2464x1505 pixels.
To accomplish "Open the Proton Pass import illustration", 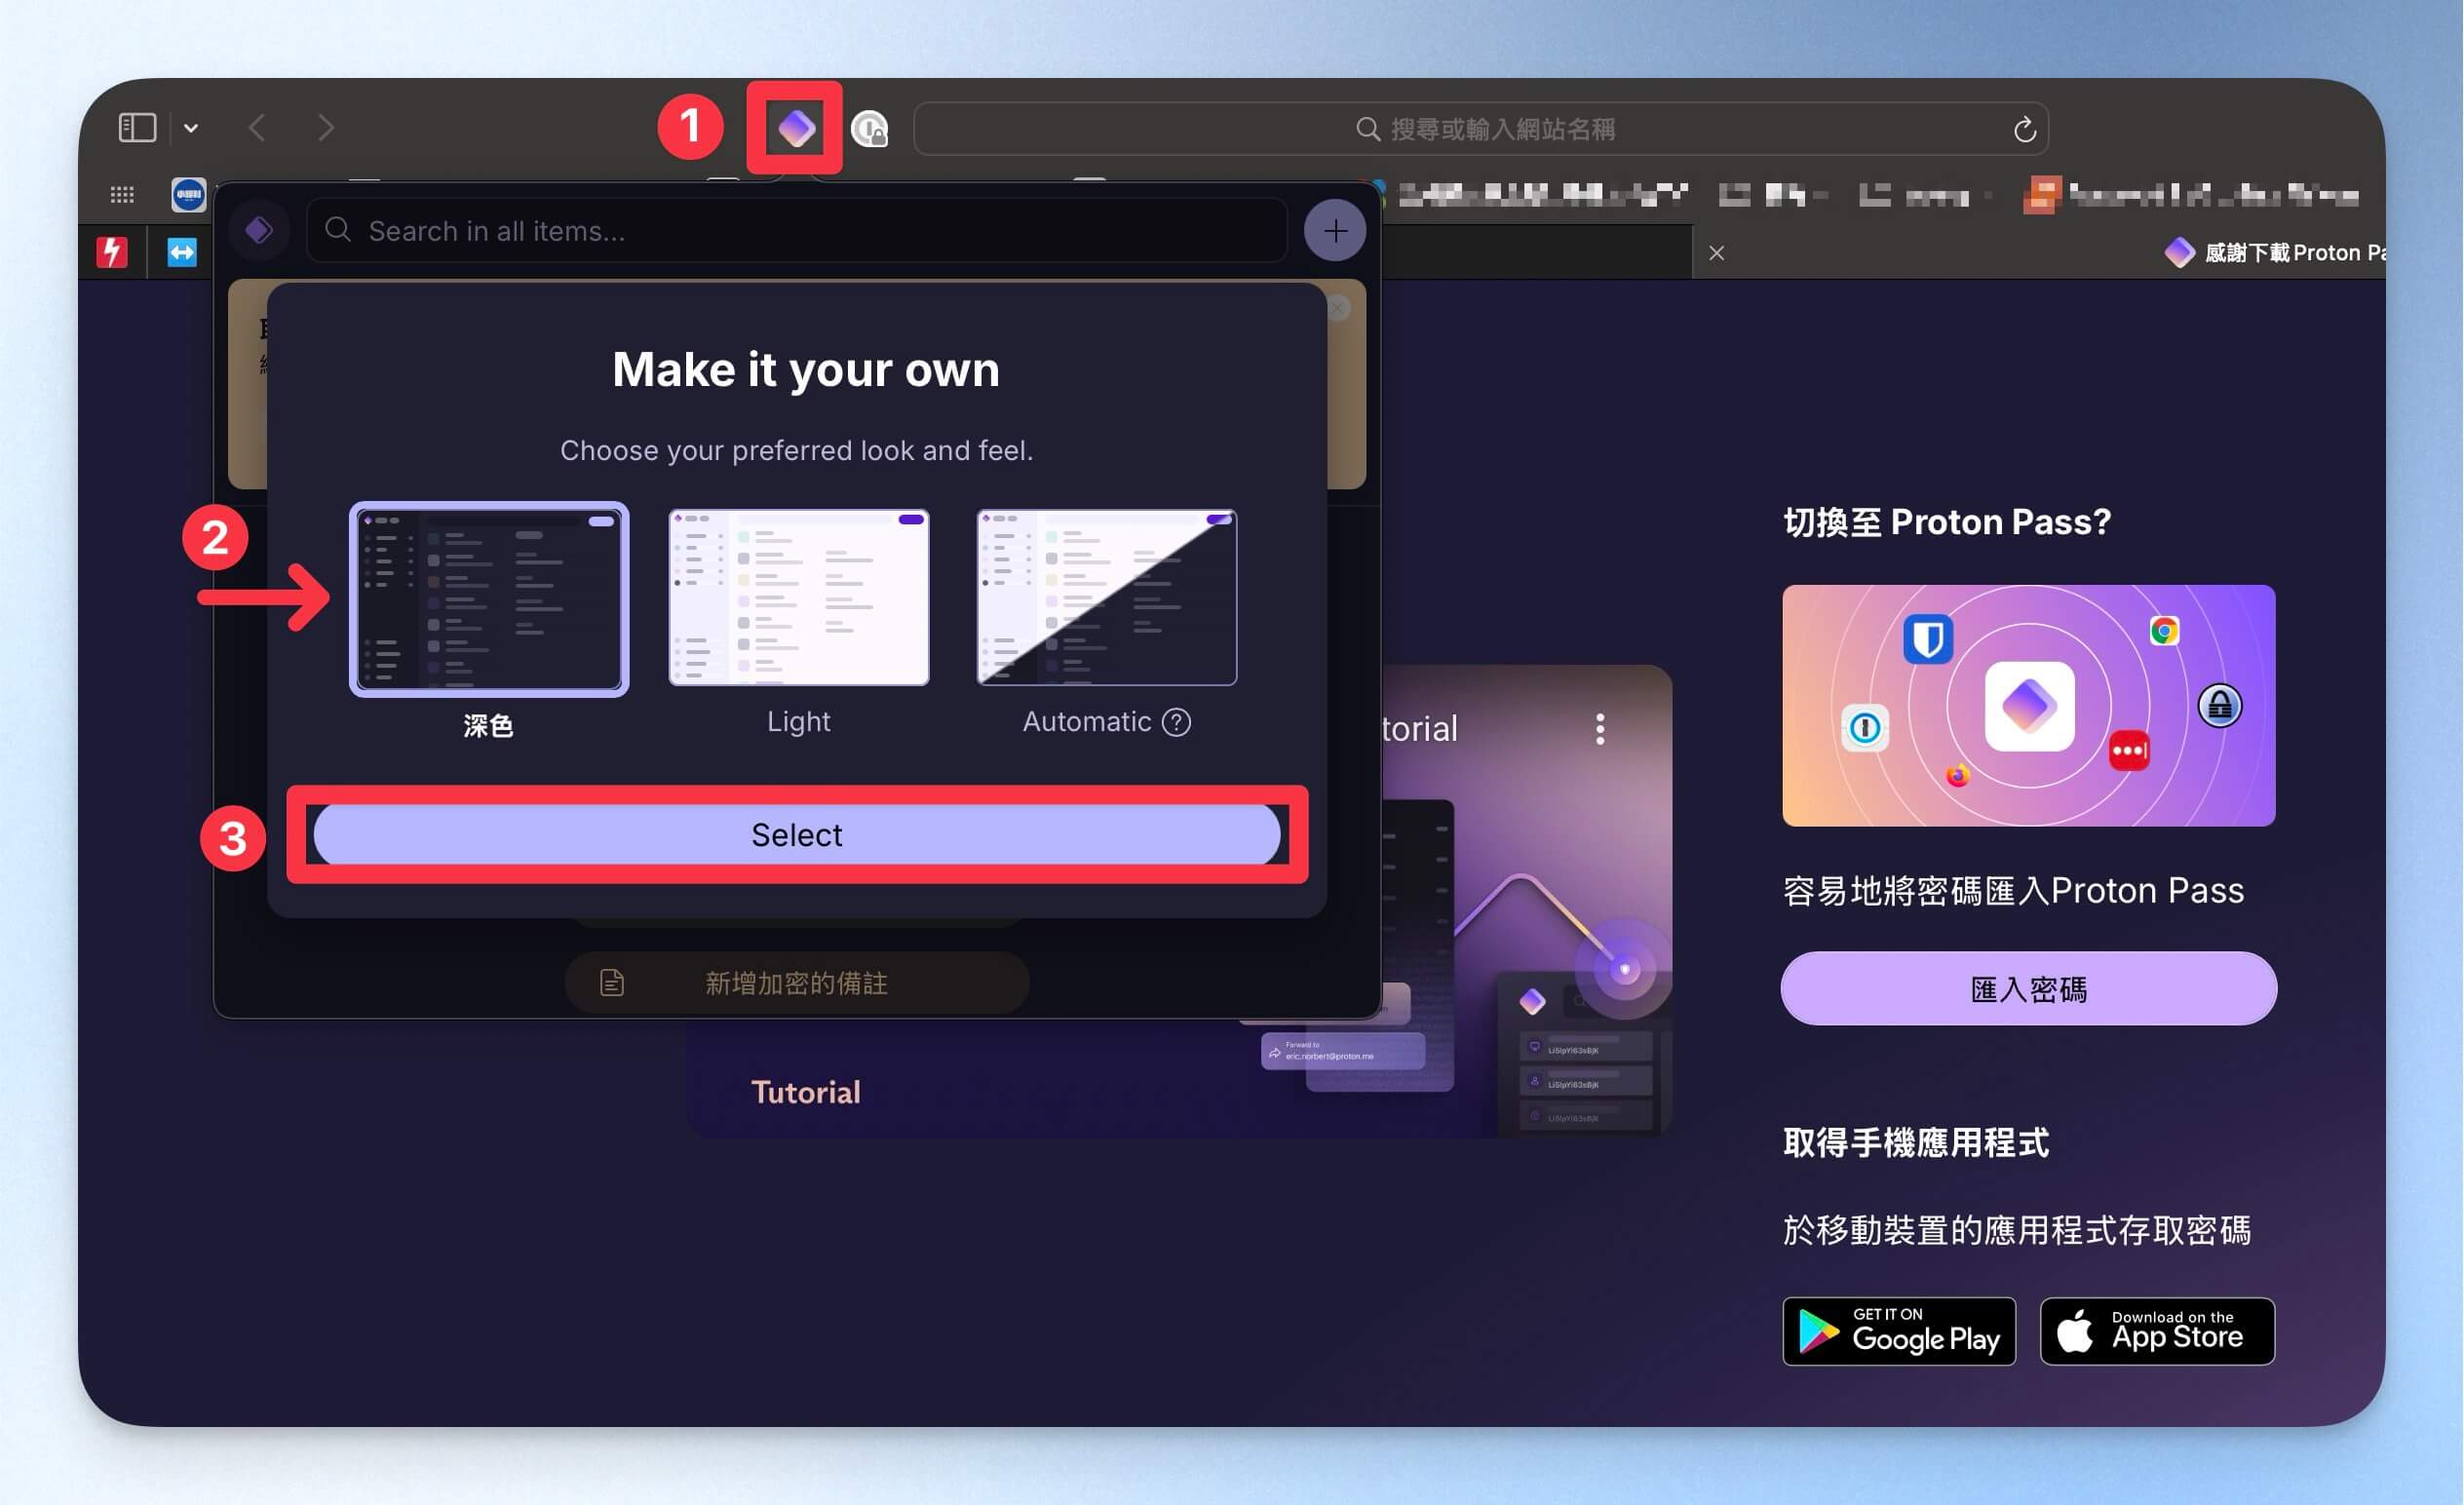I will (x=2028, y=706).
